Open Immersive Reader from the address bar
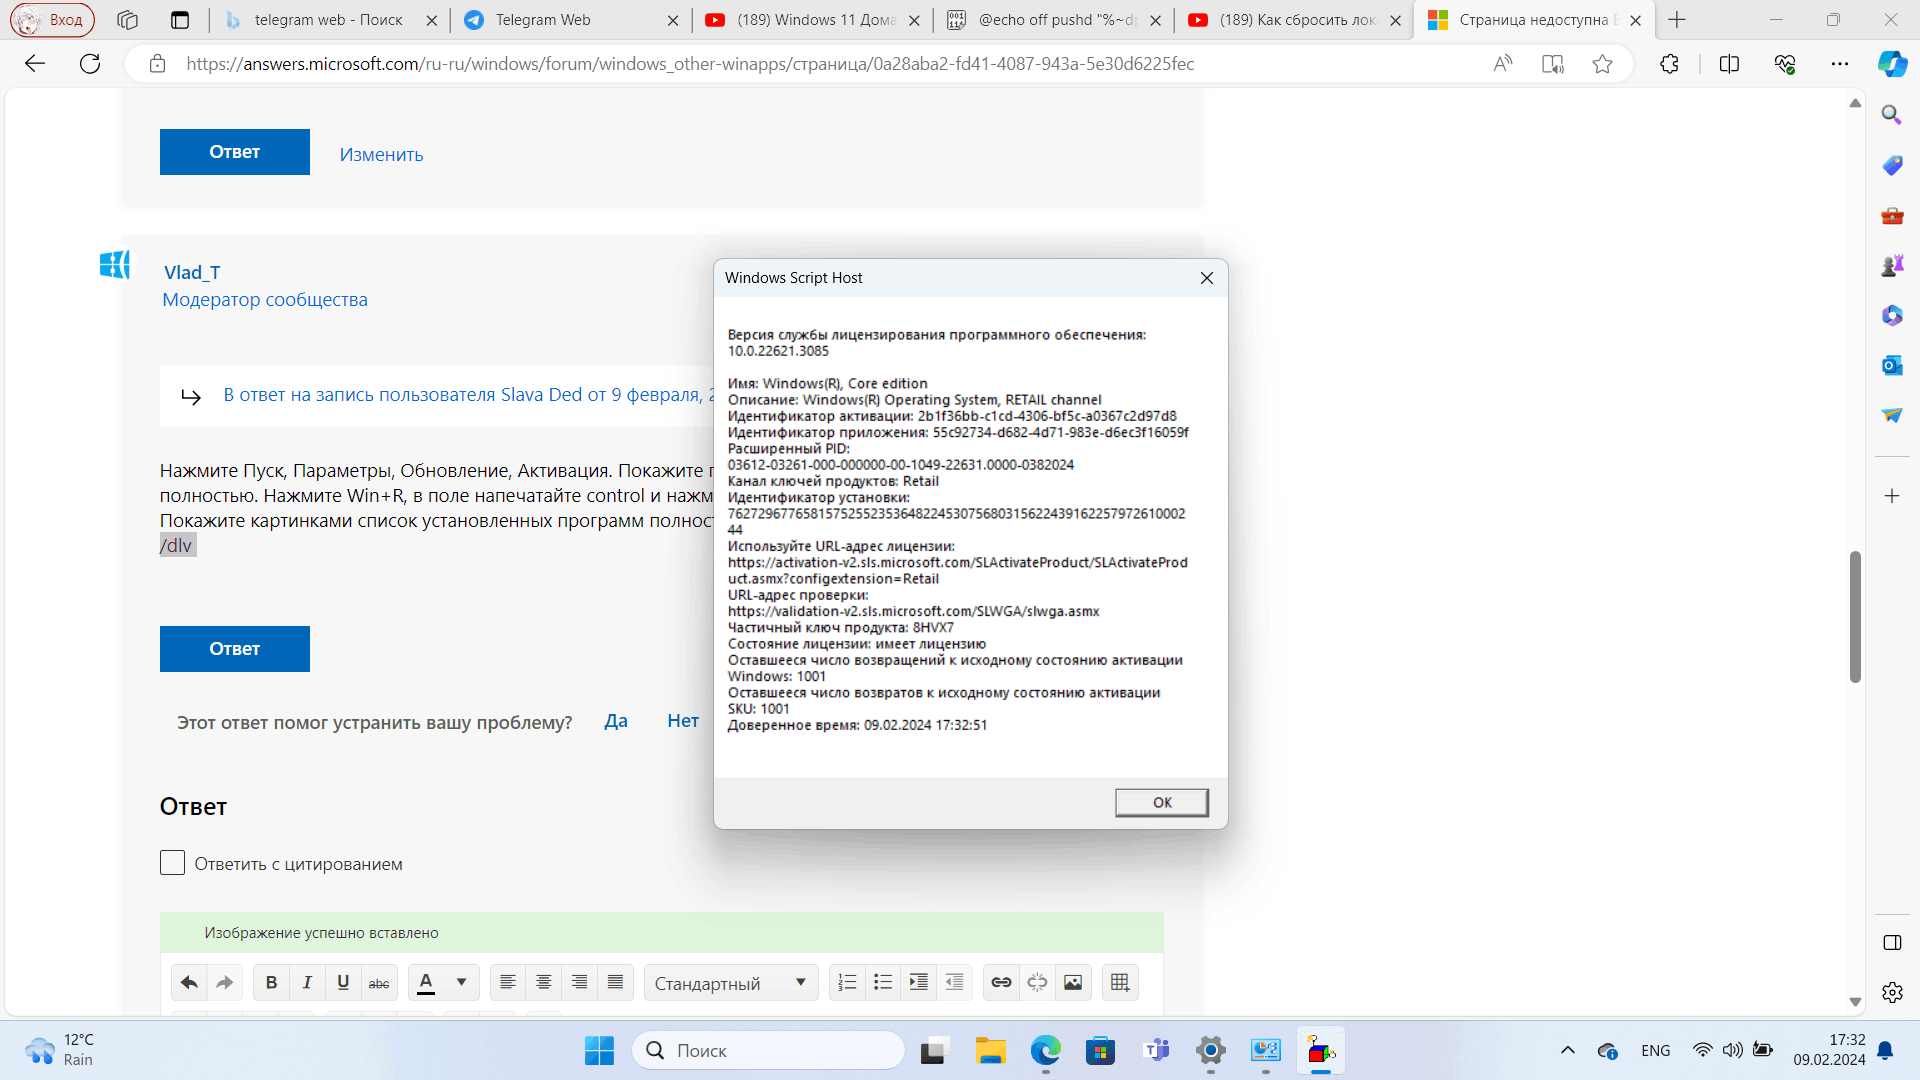Viewport: 1920px width, 1080px height. pos(1552,64)
